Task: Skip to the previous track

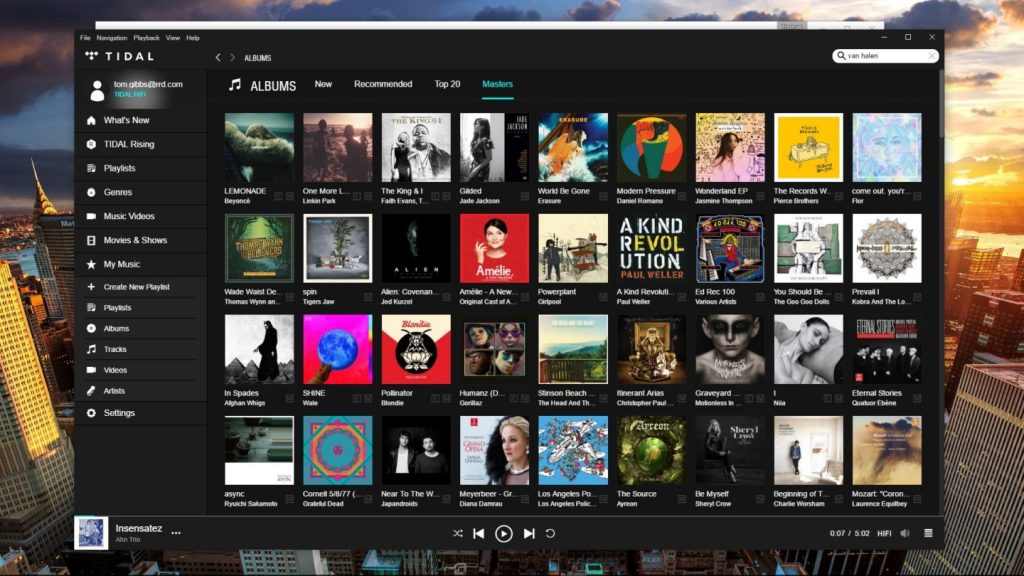Action: pos(479,533)
